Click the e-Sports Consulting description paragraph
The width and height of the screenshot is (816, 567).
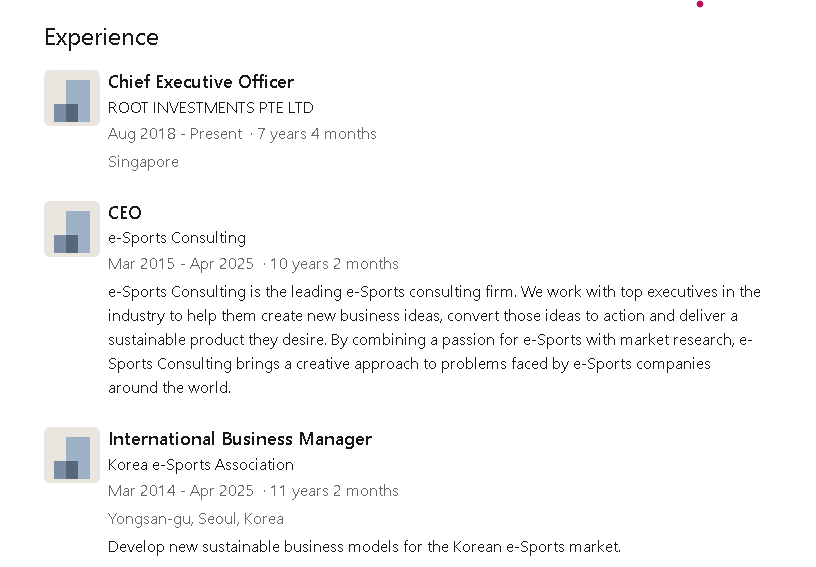pos(434,340)
